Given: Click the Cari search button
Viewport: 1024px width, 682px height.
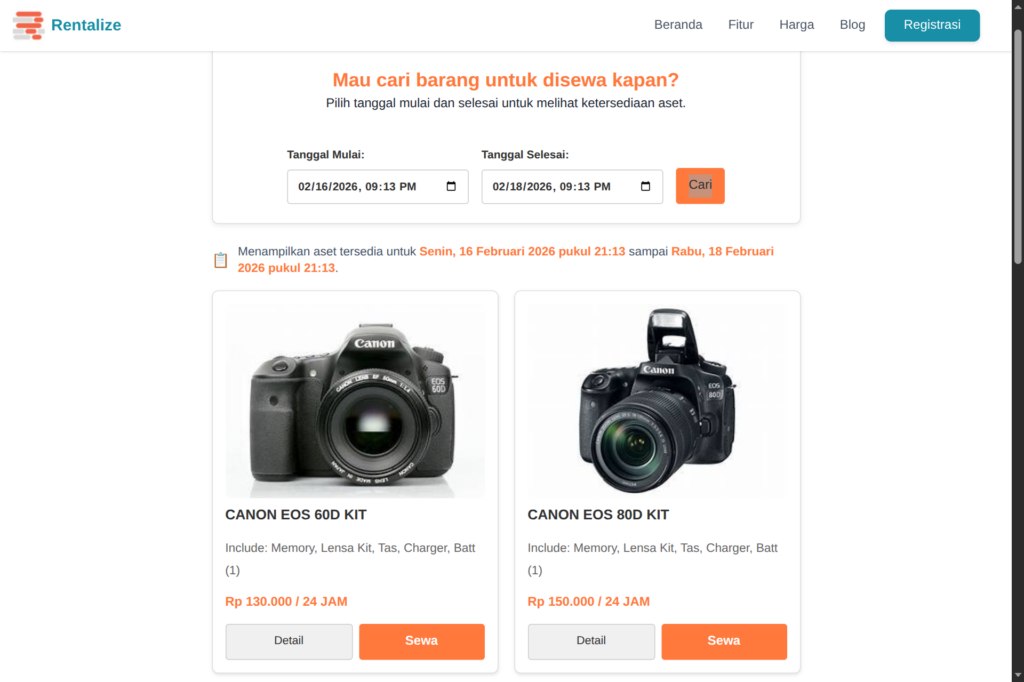Looking at the screenshot, I should [700, 186].
